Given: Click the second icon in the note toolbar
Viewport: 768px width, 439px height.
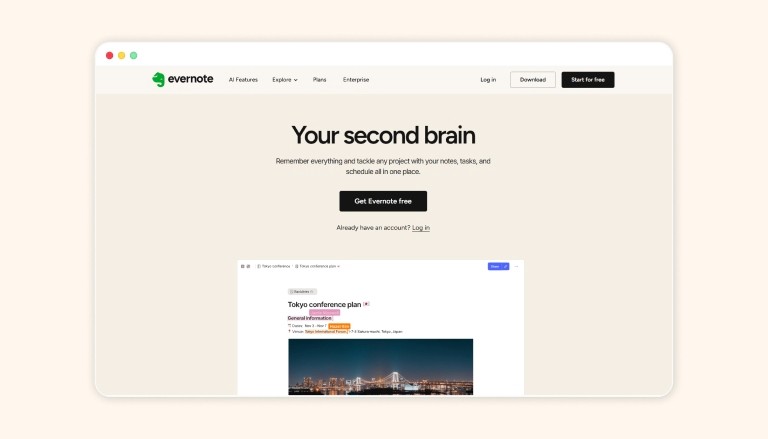Looking at the screenshot, I should [248, 267].
